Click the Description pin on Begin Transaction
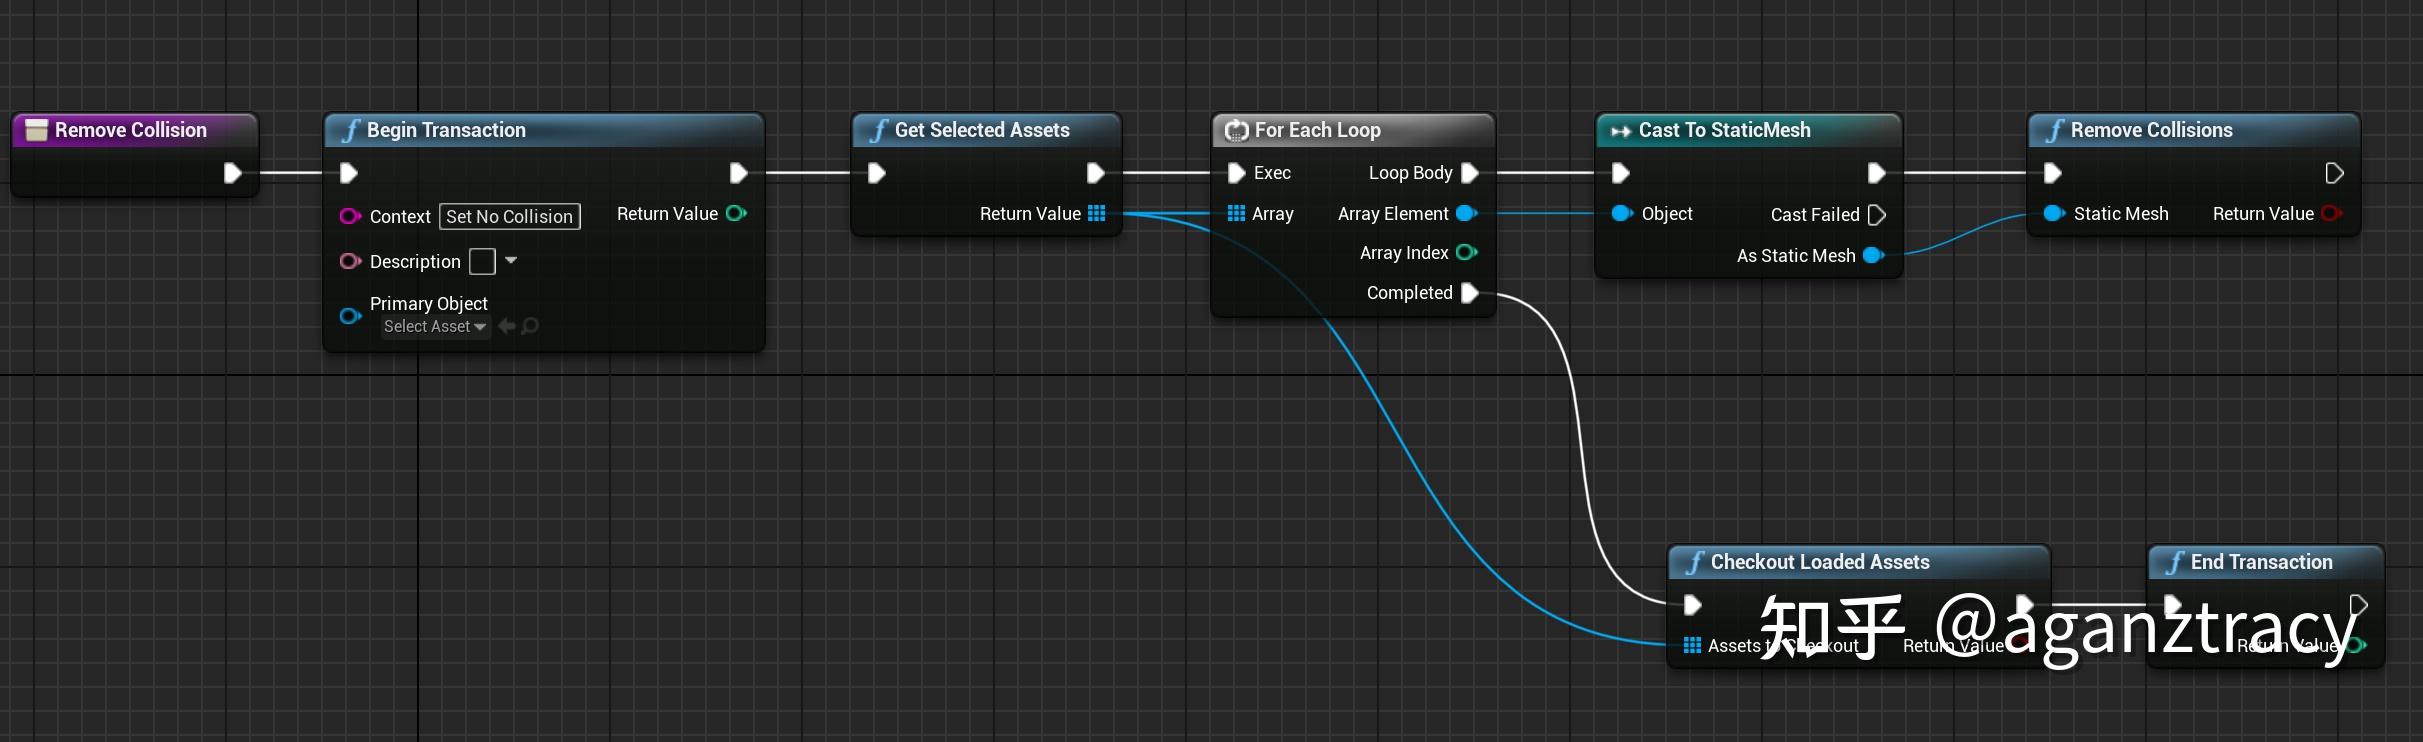2423x742 pixels. click(x=350, y=261)
